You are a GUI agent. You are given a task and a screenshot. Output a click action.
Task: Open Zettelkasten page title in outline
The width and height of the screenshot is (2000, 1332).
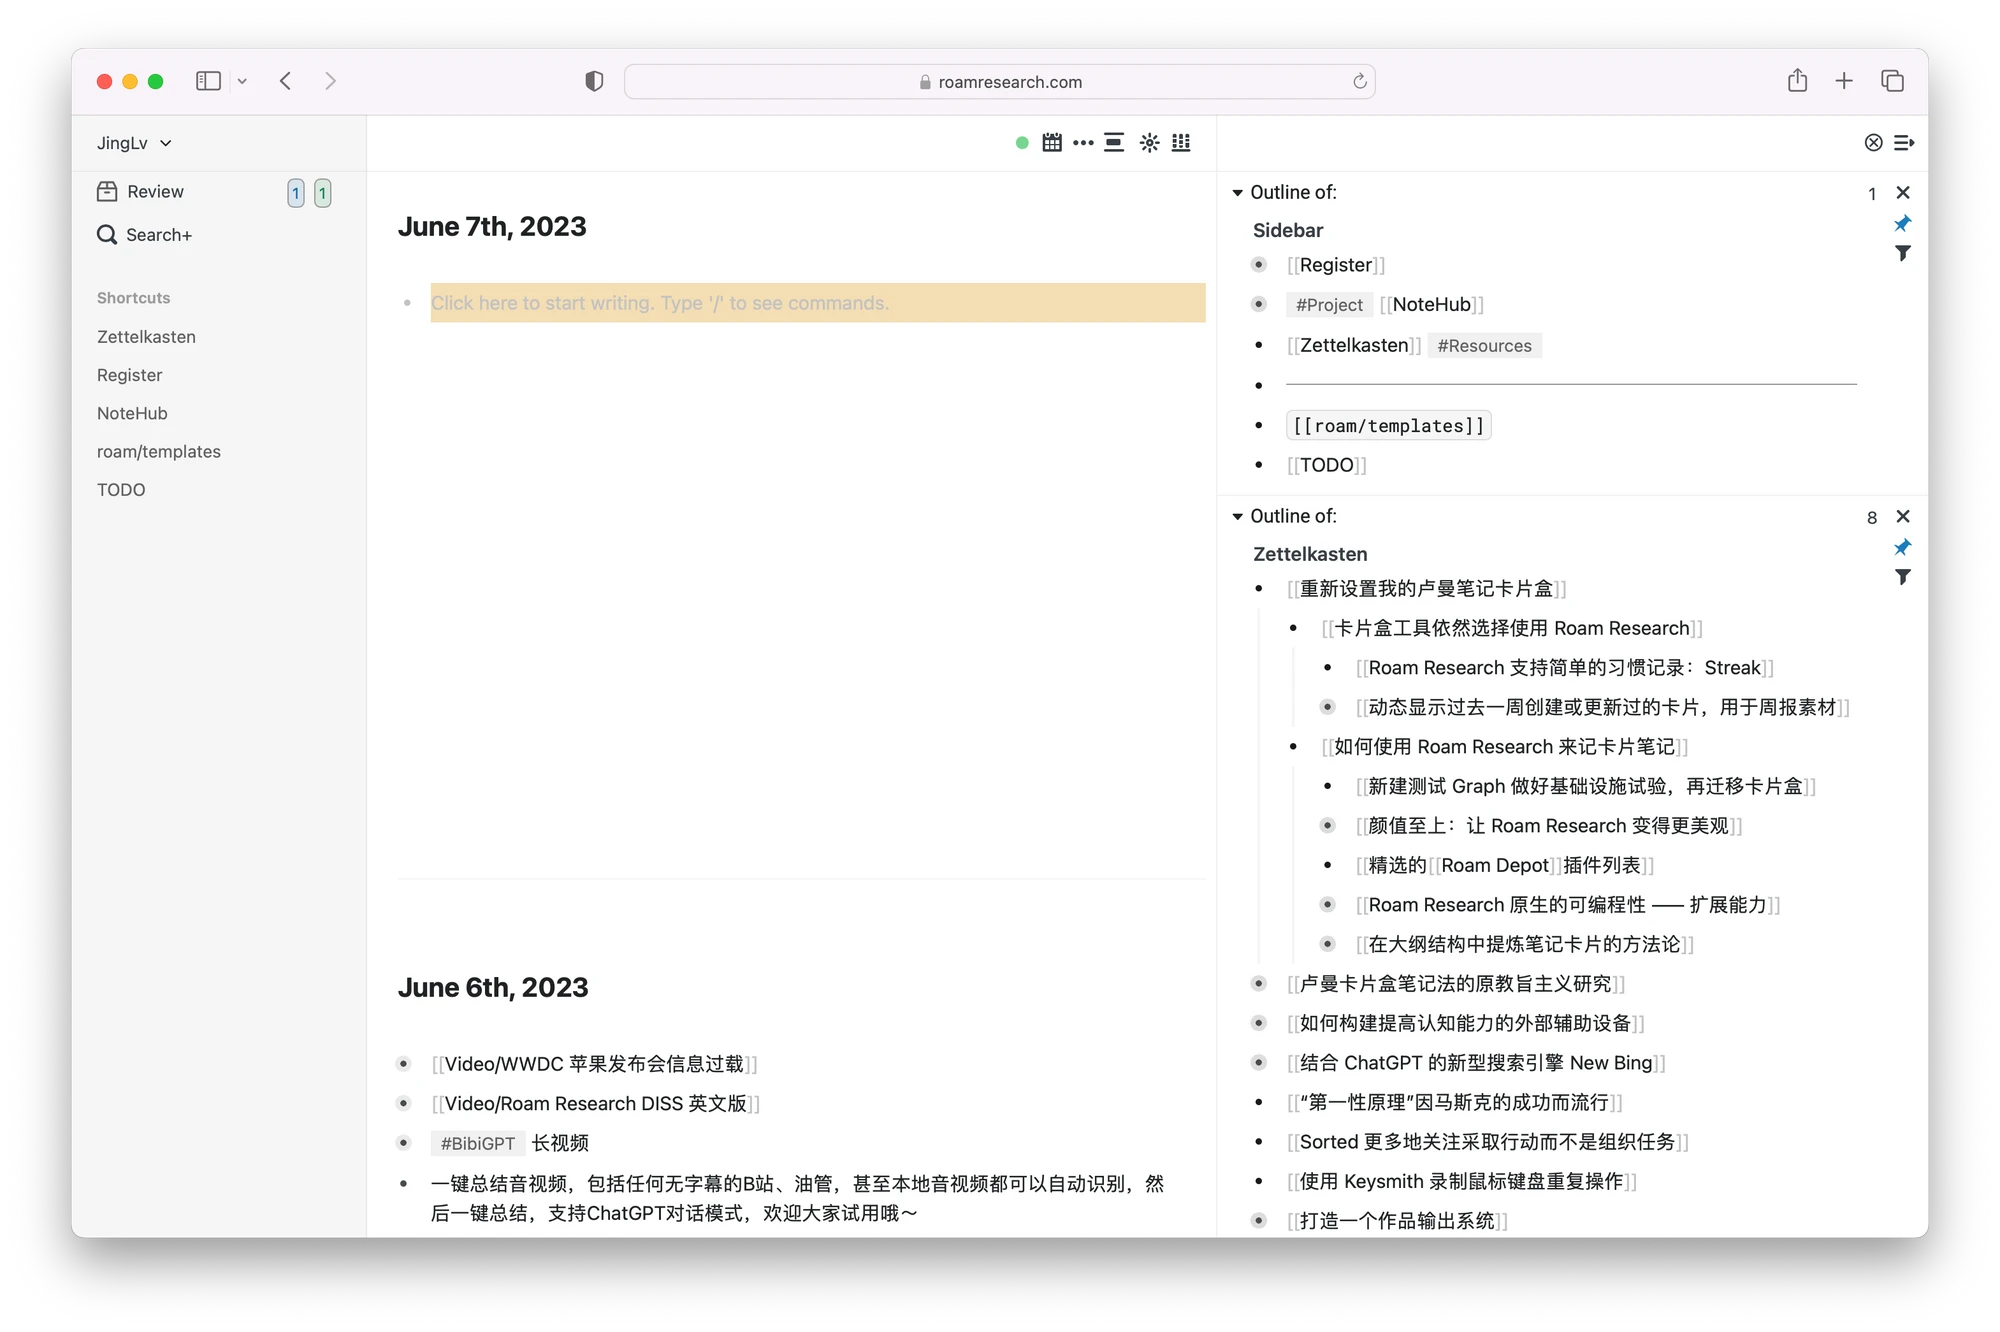pos(1310,555)
